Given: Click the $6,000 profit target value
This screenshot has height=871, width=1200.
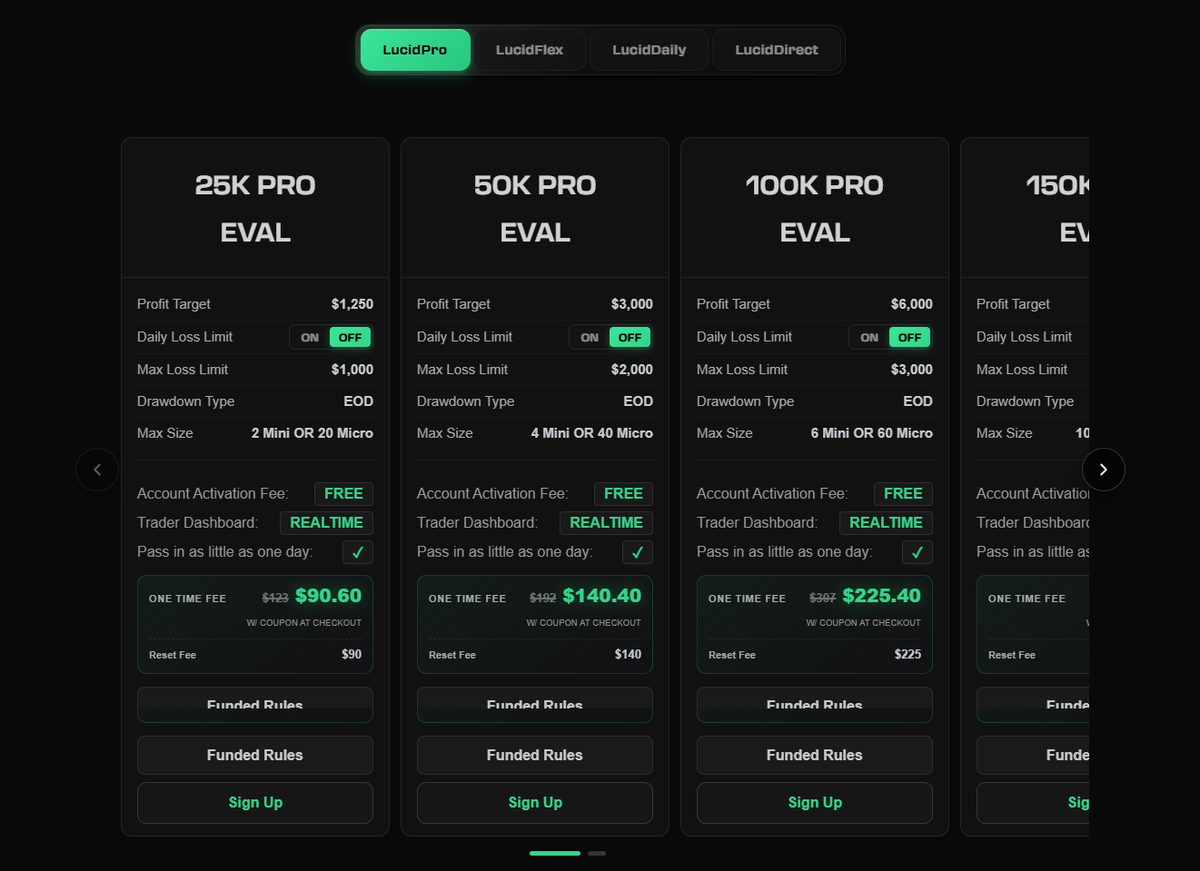Looking at the screenshot, I should pos(912,304).
